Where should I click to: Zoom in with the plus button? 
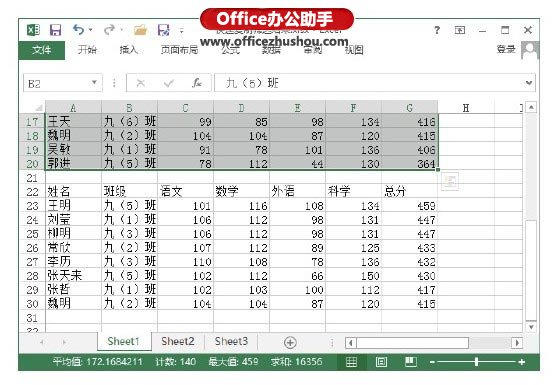522,362
